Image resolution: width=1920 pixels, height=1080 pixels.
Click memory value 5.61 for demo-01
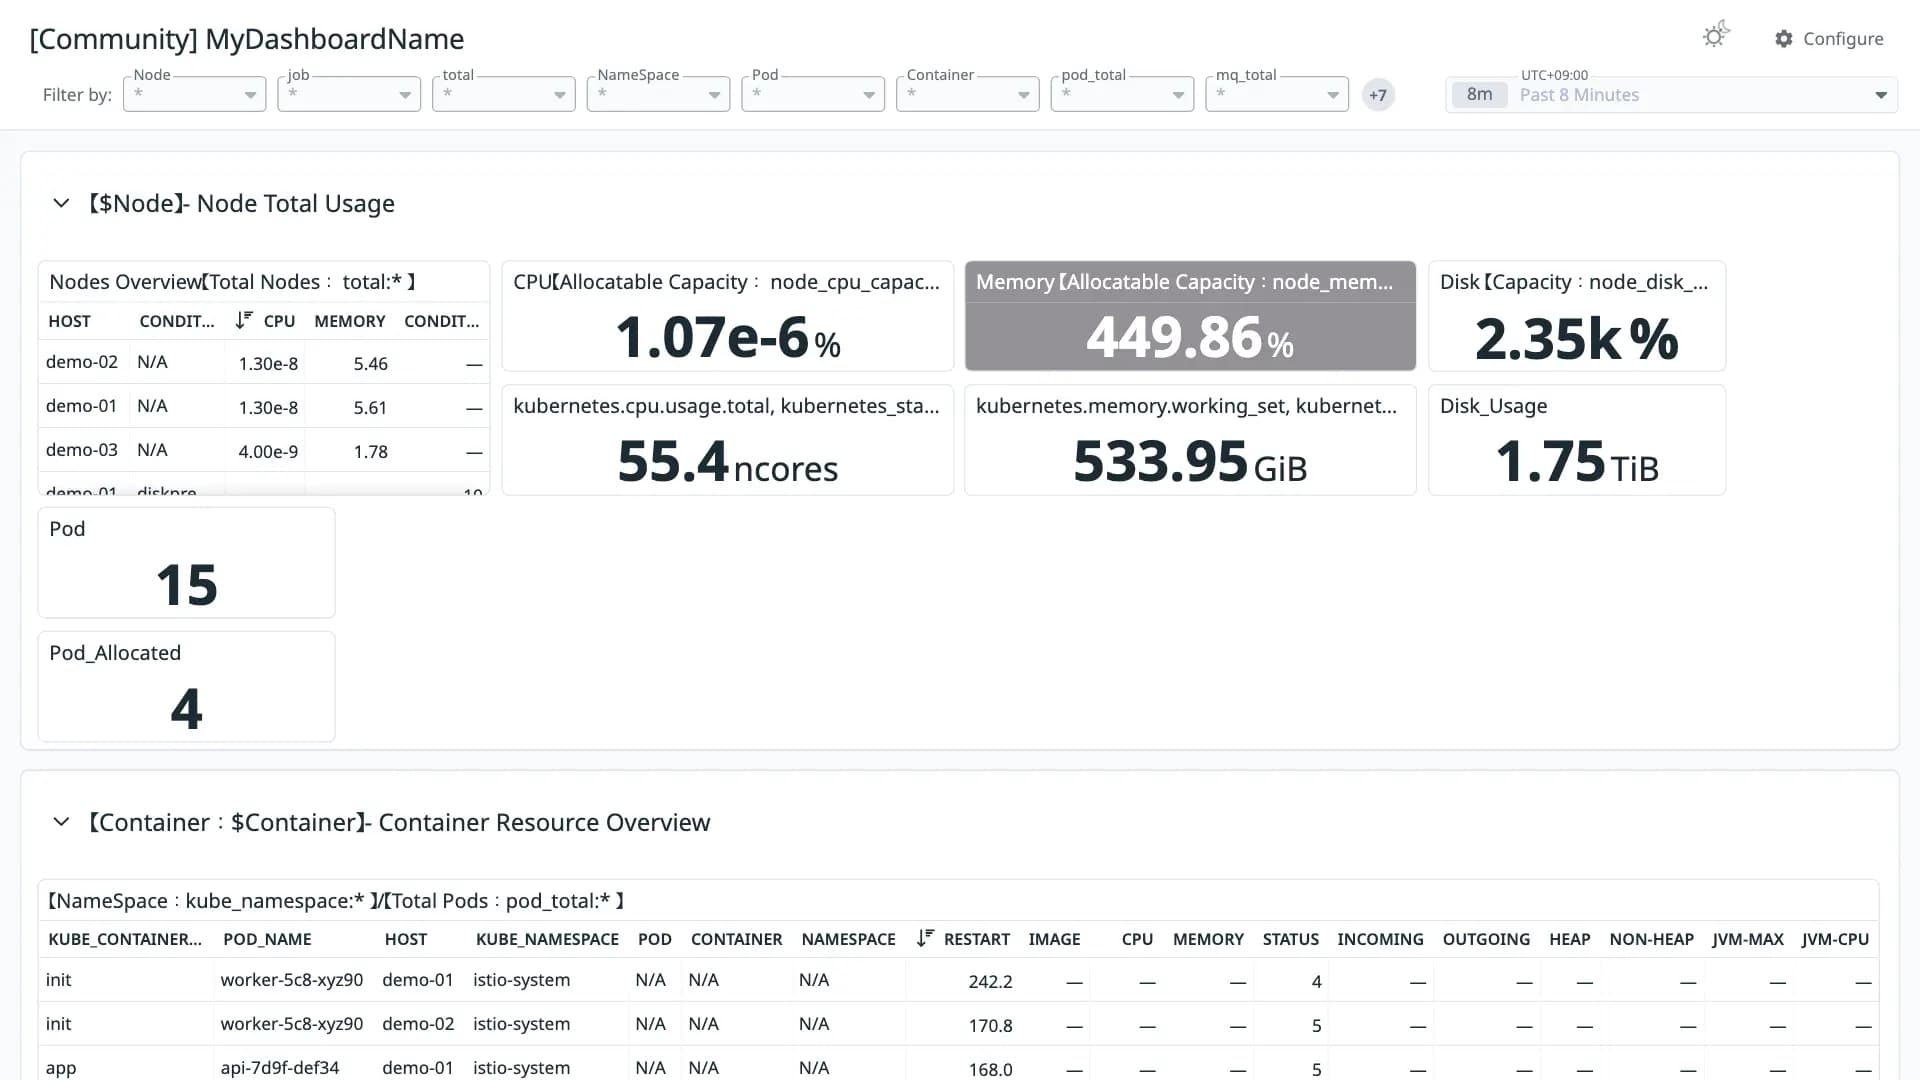point(370,407)
